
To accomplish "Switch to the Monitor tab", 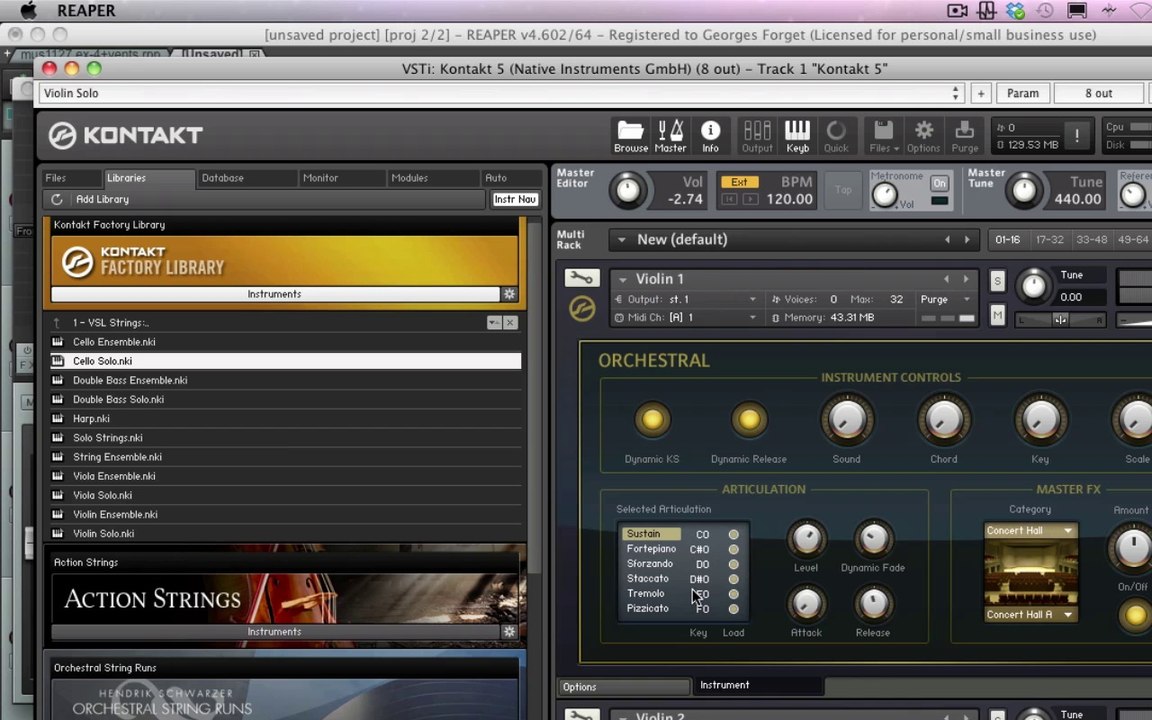I will tap(342, 178).
